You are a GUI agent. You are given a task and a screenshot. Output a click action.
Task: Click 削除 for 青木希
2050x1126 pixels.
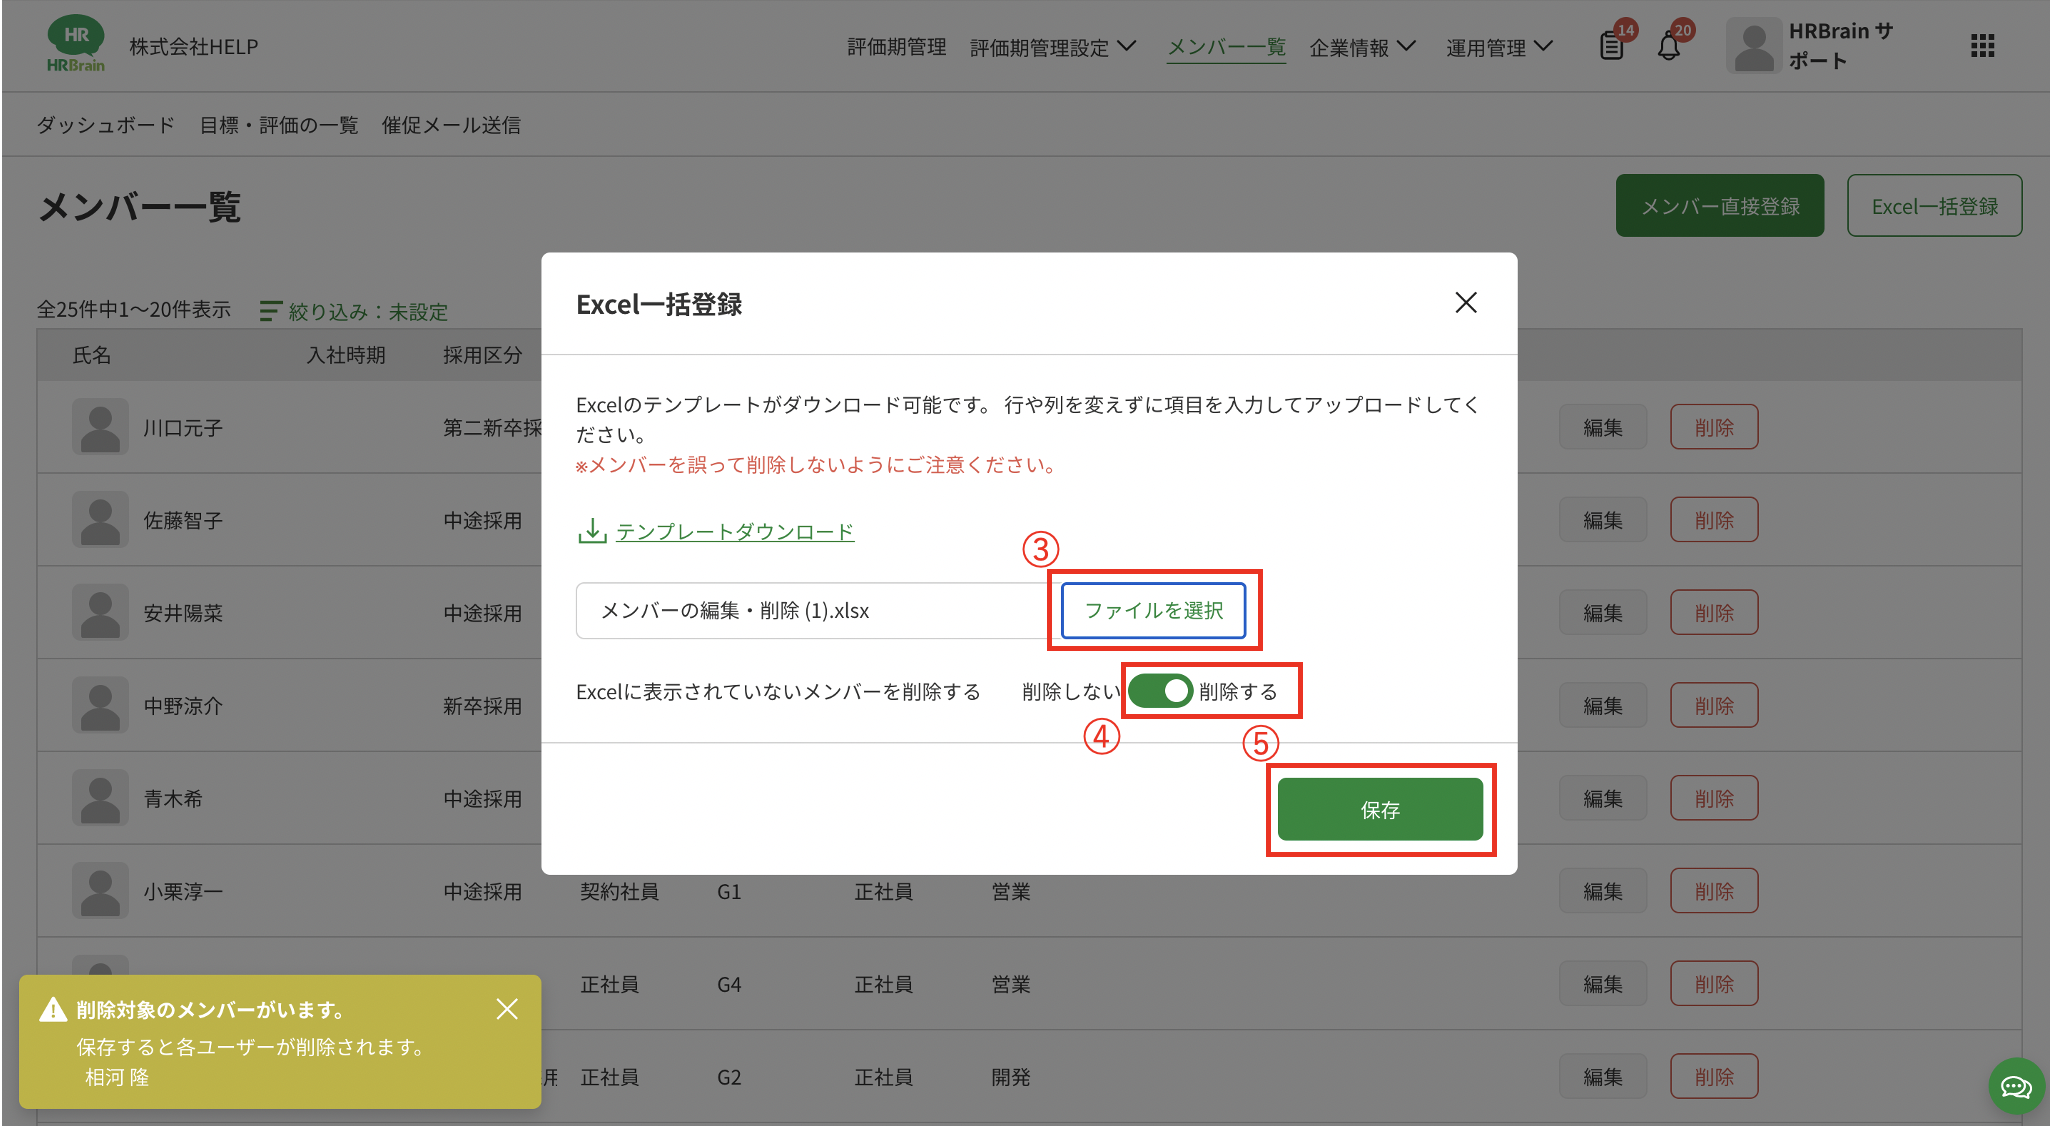click(x=1714, y=798)
